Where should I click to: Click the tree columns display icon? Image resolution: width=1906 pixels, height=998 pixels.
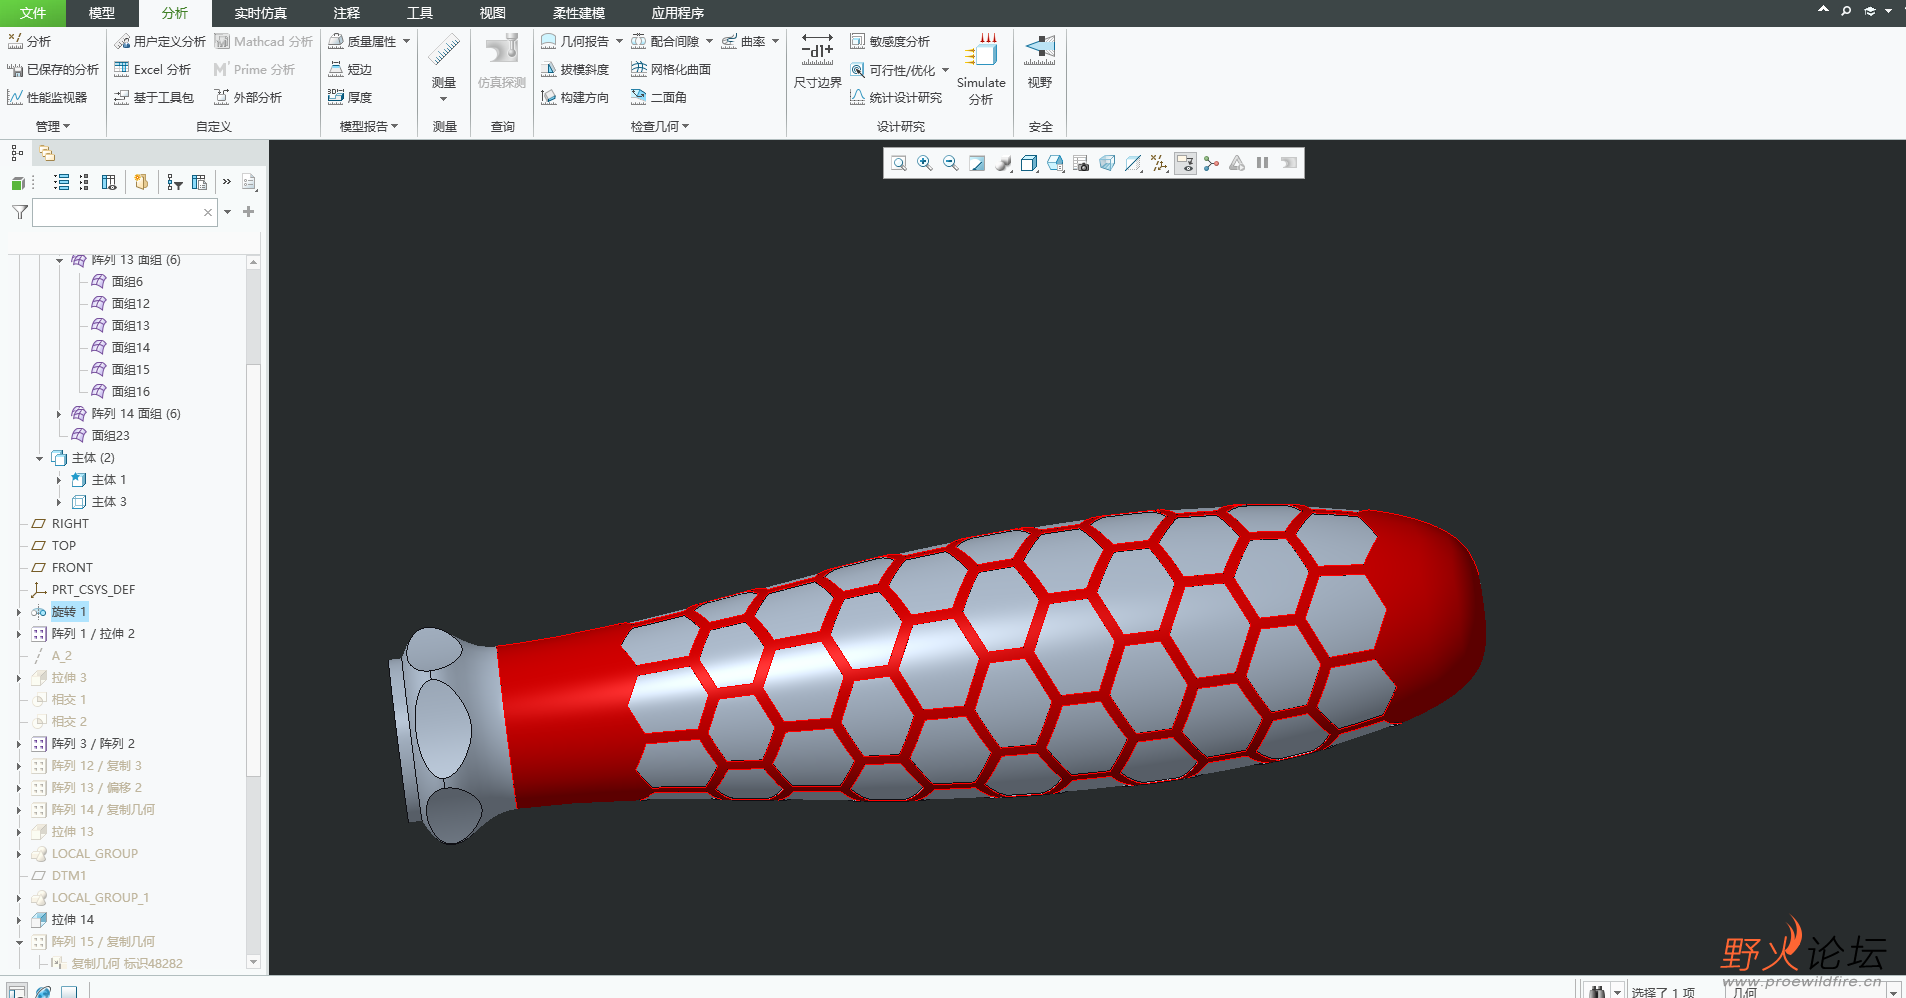(x=200, y=182)
